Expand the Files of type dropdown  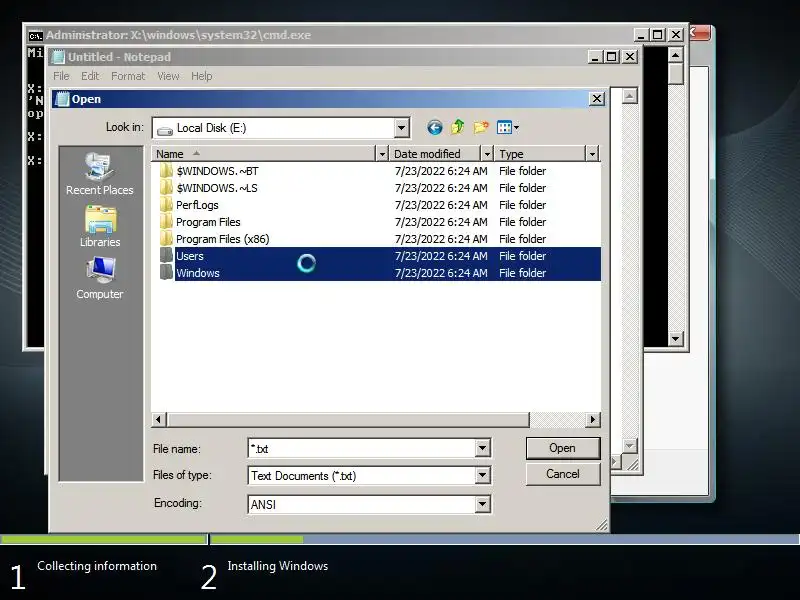482,476
